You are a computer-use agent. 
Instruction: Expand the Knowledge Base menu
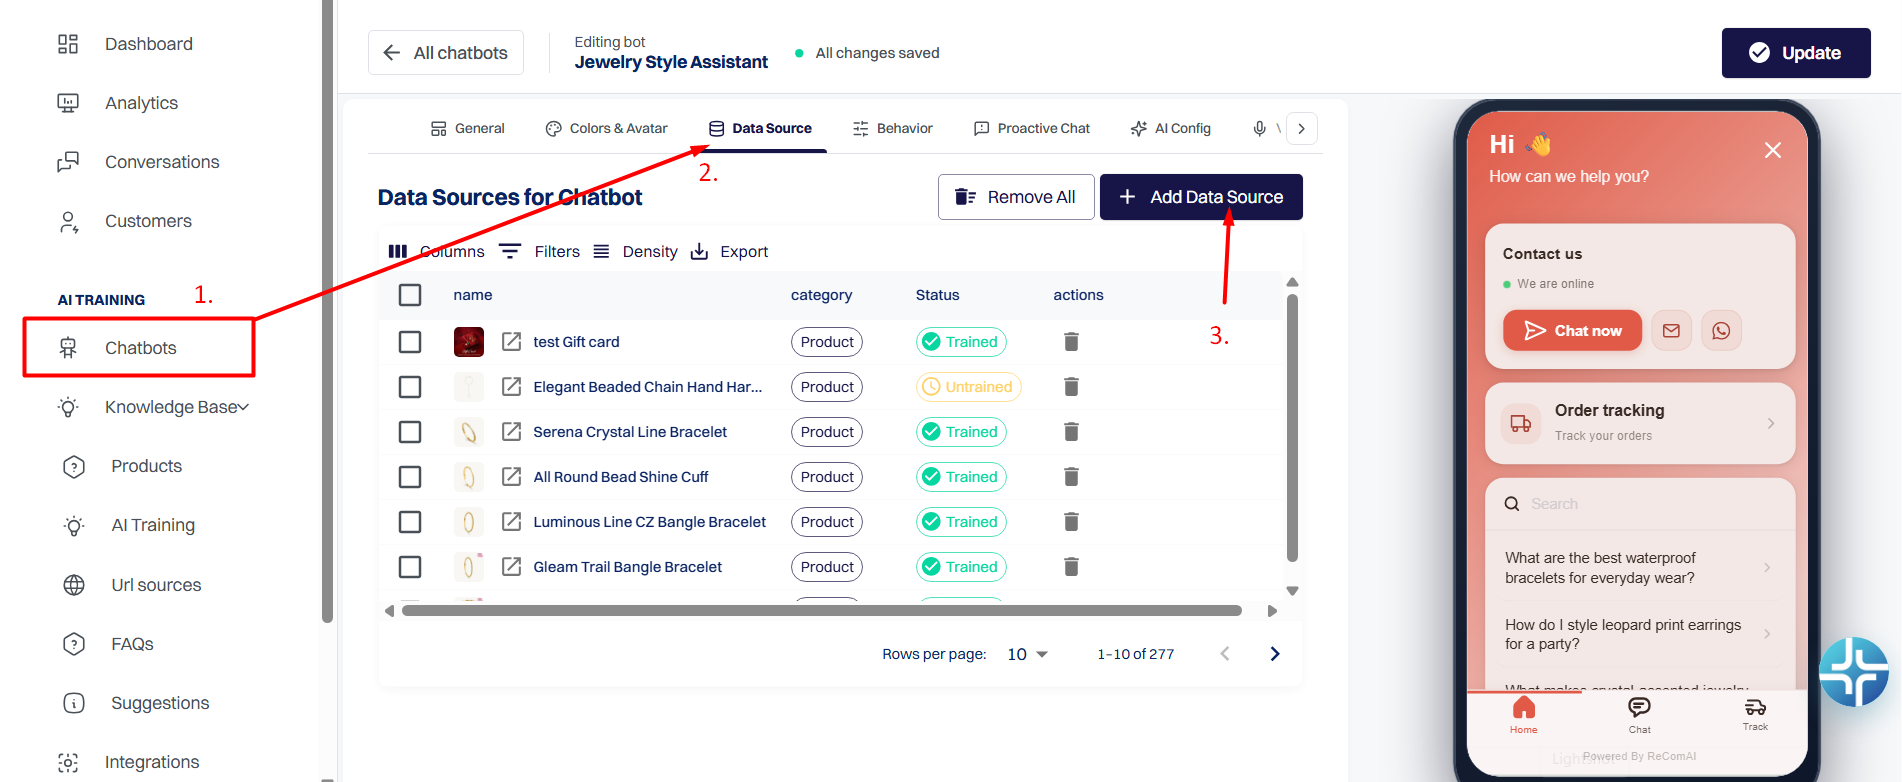pos(153,407)
